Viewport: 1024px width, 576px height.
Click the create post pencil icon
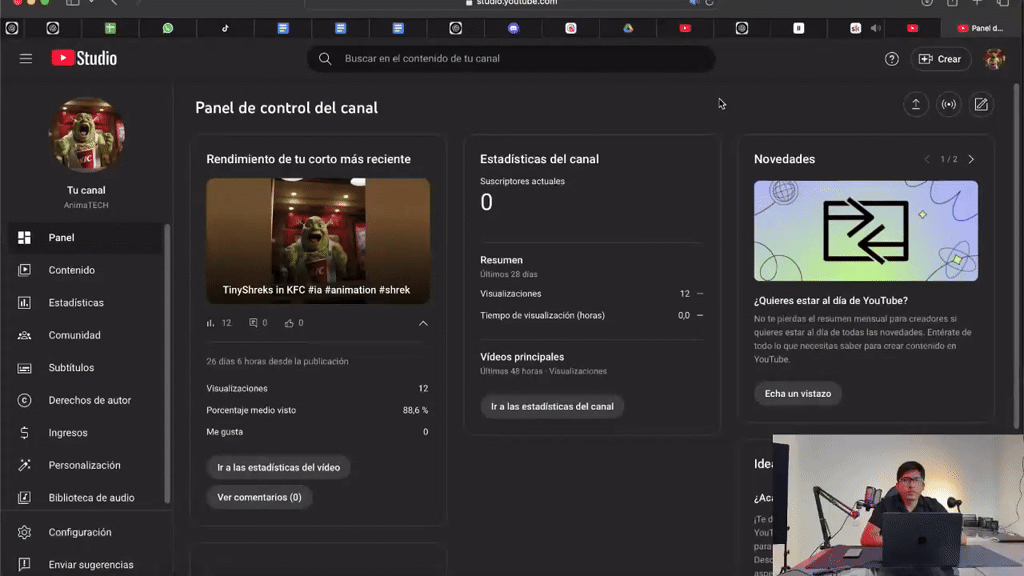[981, 104]
